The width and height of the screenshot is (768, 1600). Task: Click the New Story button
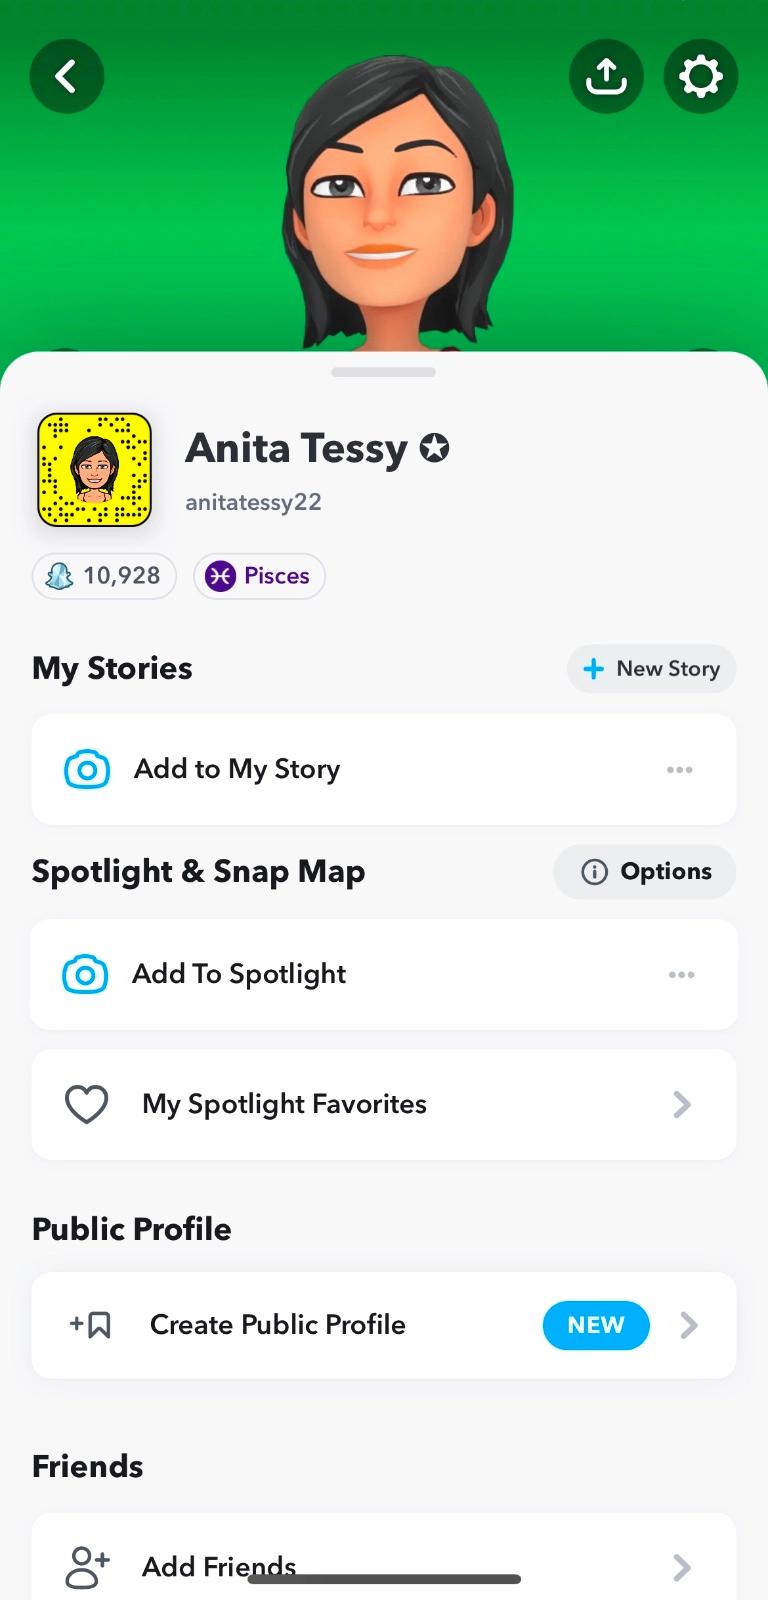651,669
